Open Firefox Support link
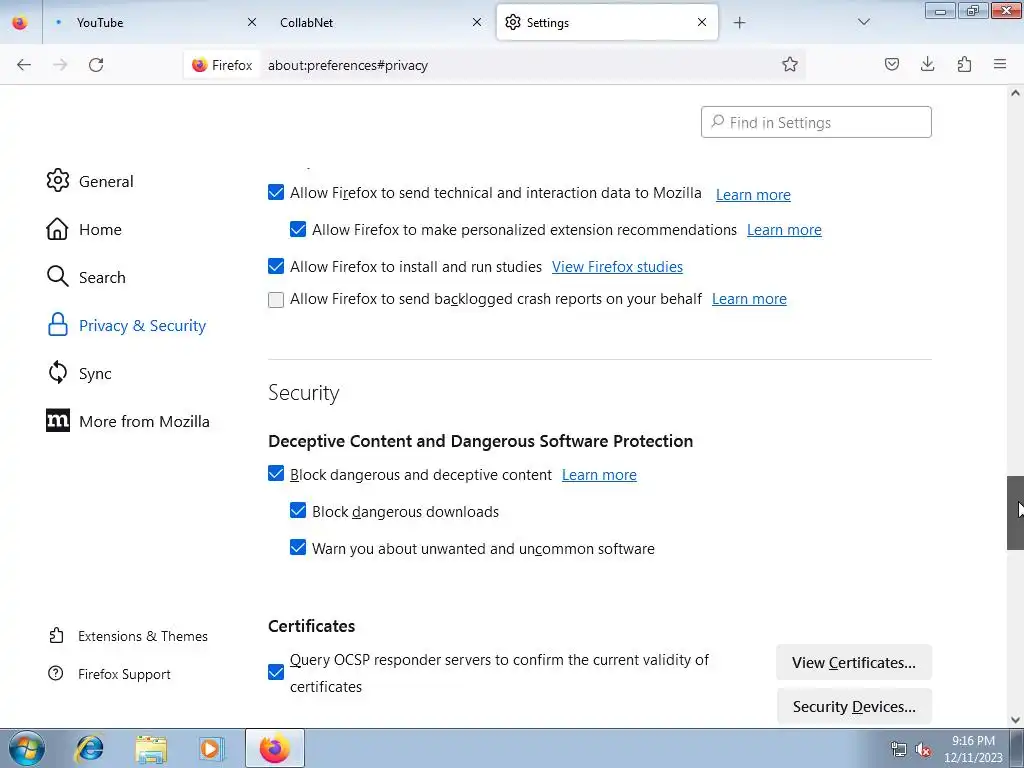1024x768 pixels. (124, 674)
